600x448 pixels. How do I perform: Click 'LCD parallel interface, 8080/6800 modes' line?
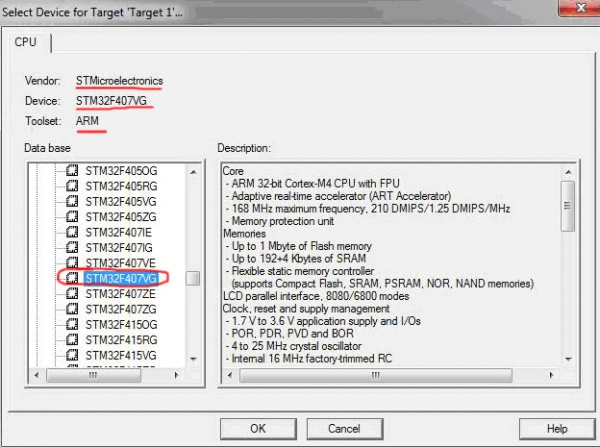tap(316, 296)
